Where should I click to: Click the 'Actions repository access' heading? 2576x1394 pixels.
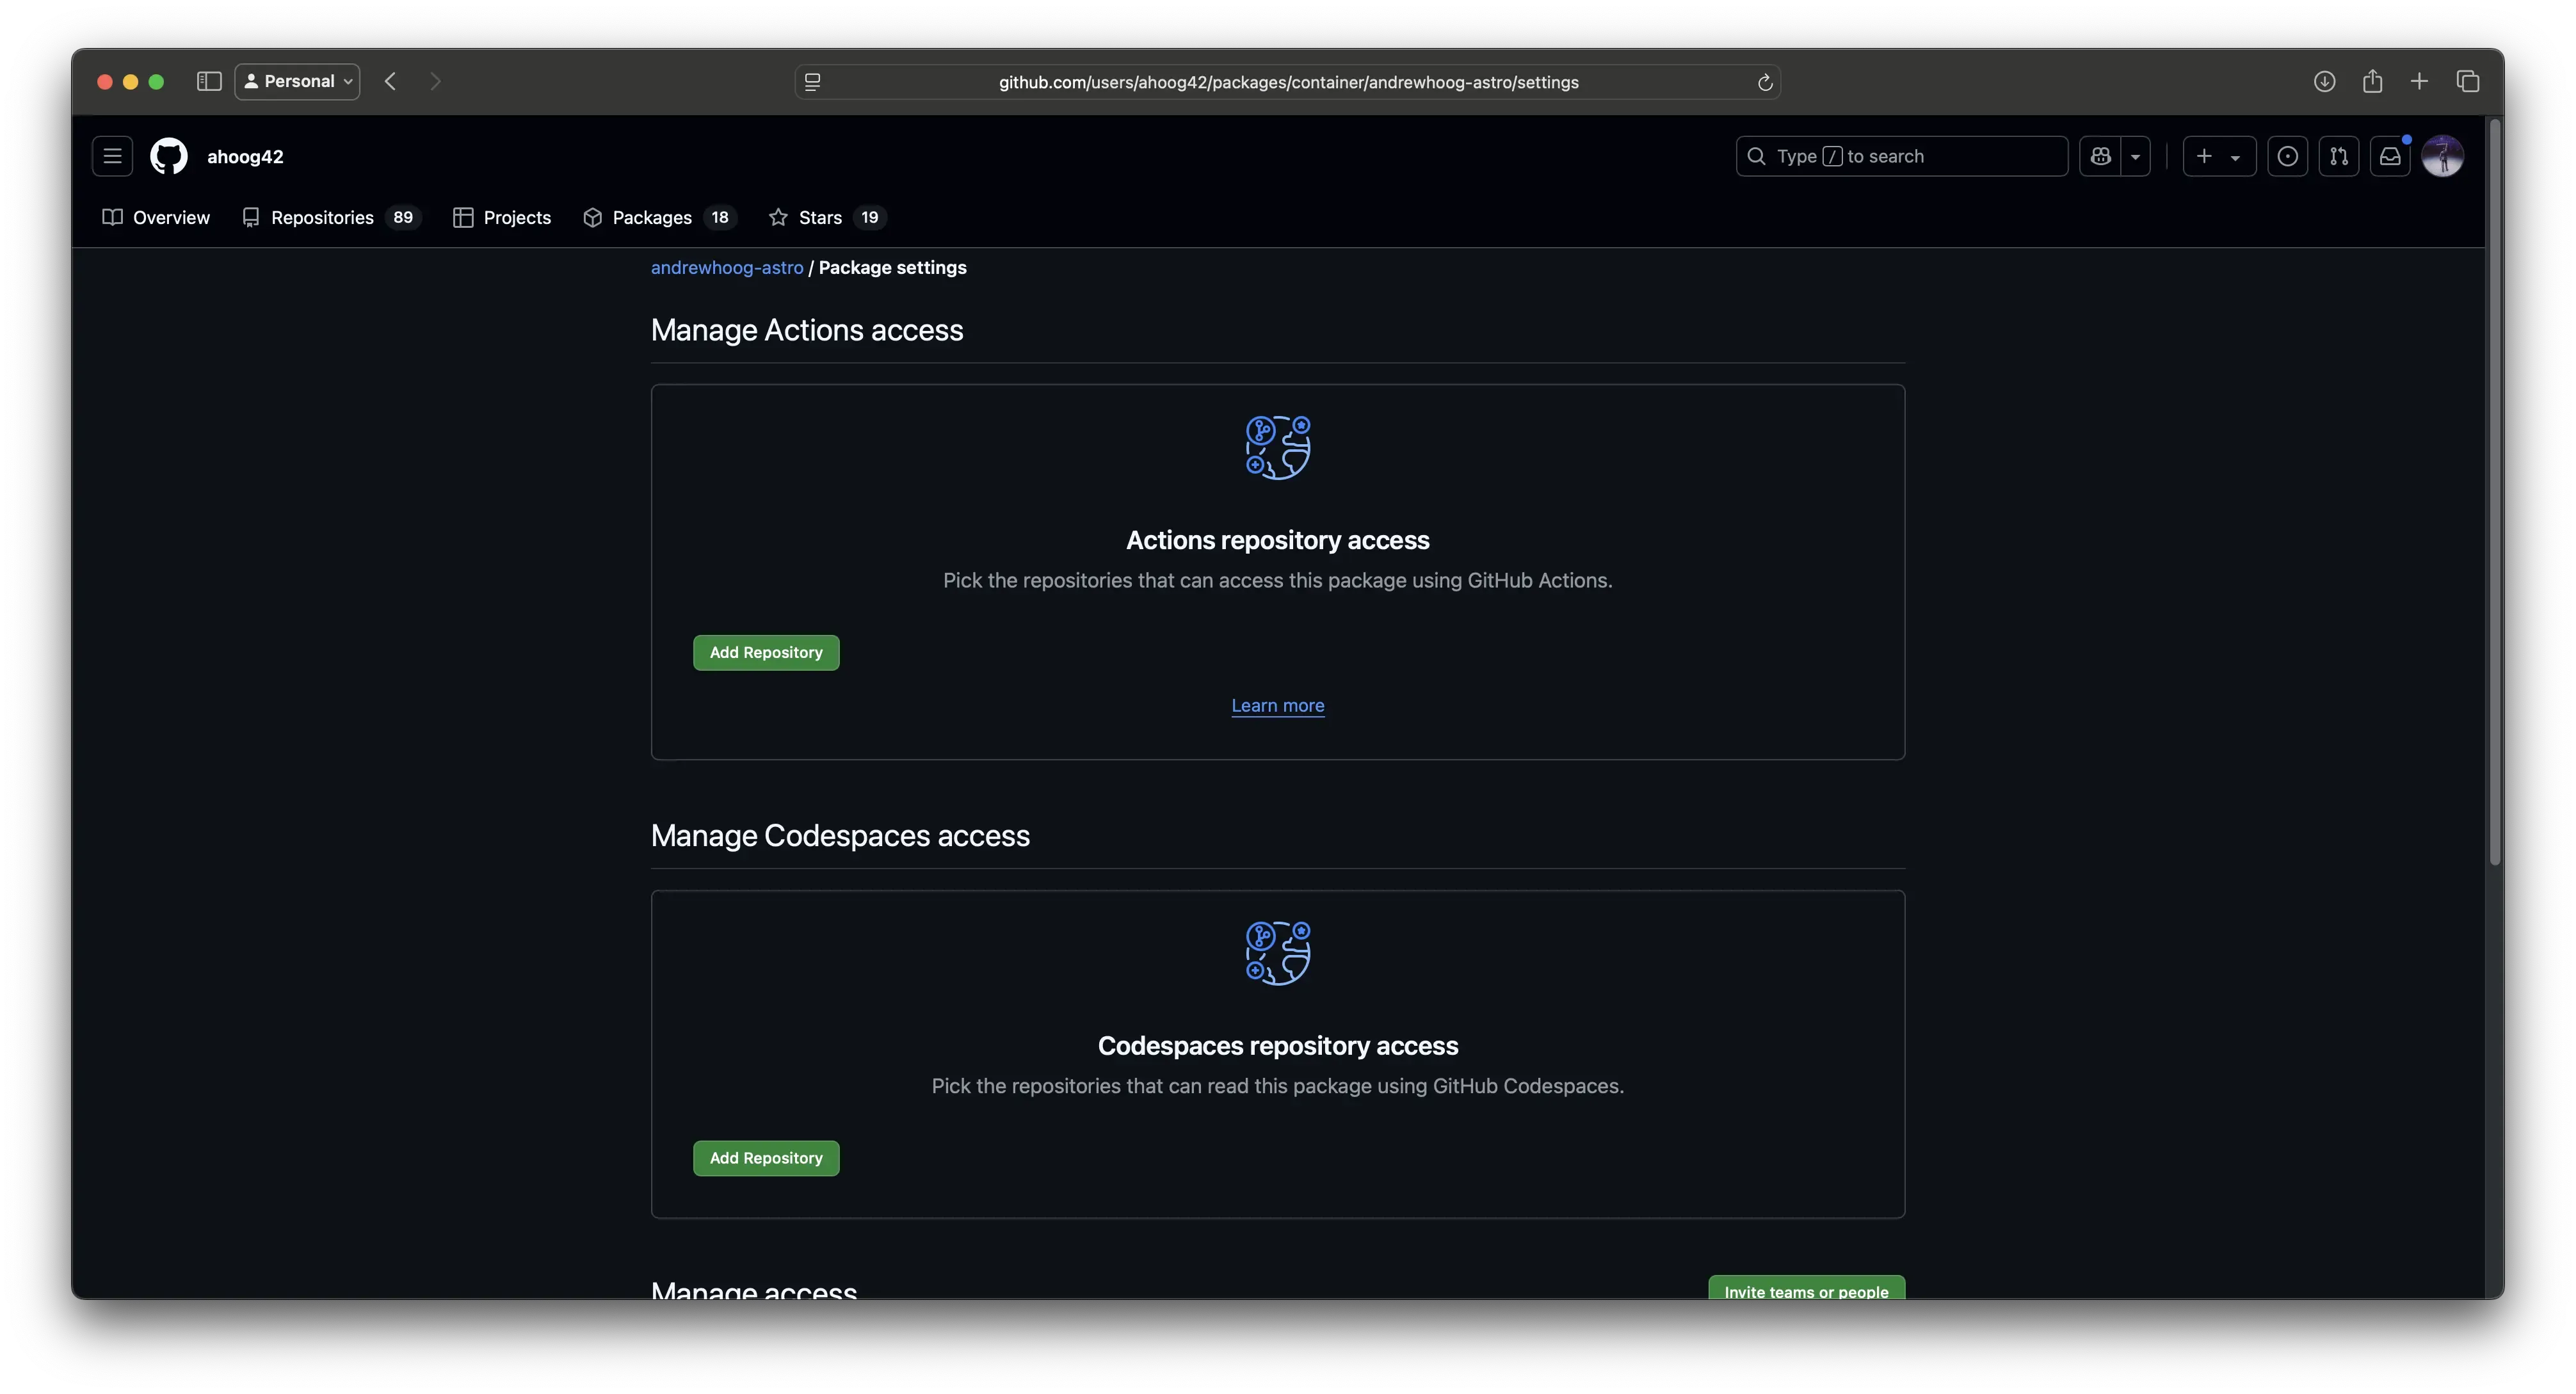point(1278,540)
